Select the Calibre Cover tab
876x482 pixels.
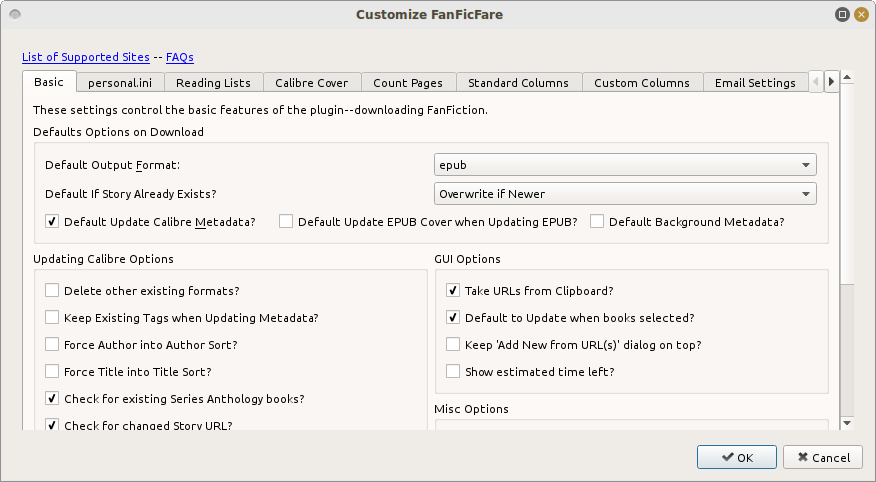pyautogui.click(x=311, y=83)
